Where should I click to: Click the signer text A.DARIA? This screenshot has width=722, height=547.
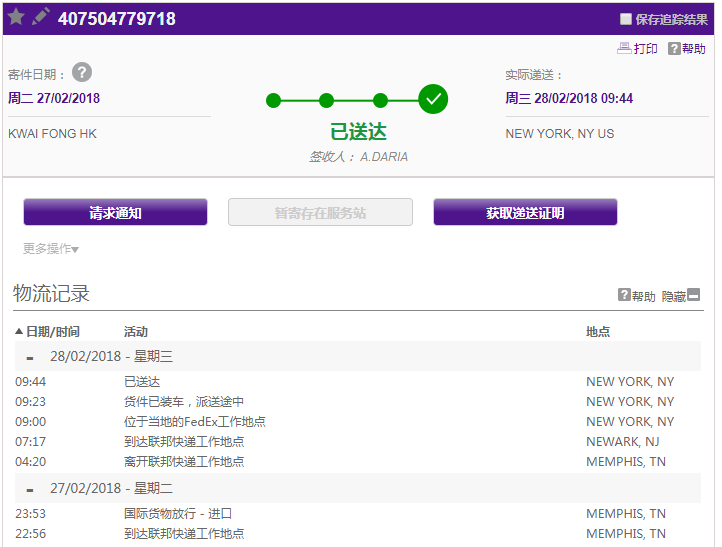coord(384,157)
